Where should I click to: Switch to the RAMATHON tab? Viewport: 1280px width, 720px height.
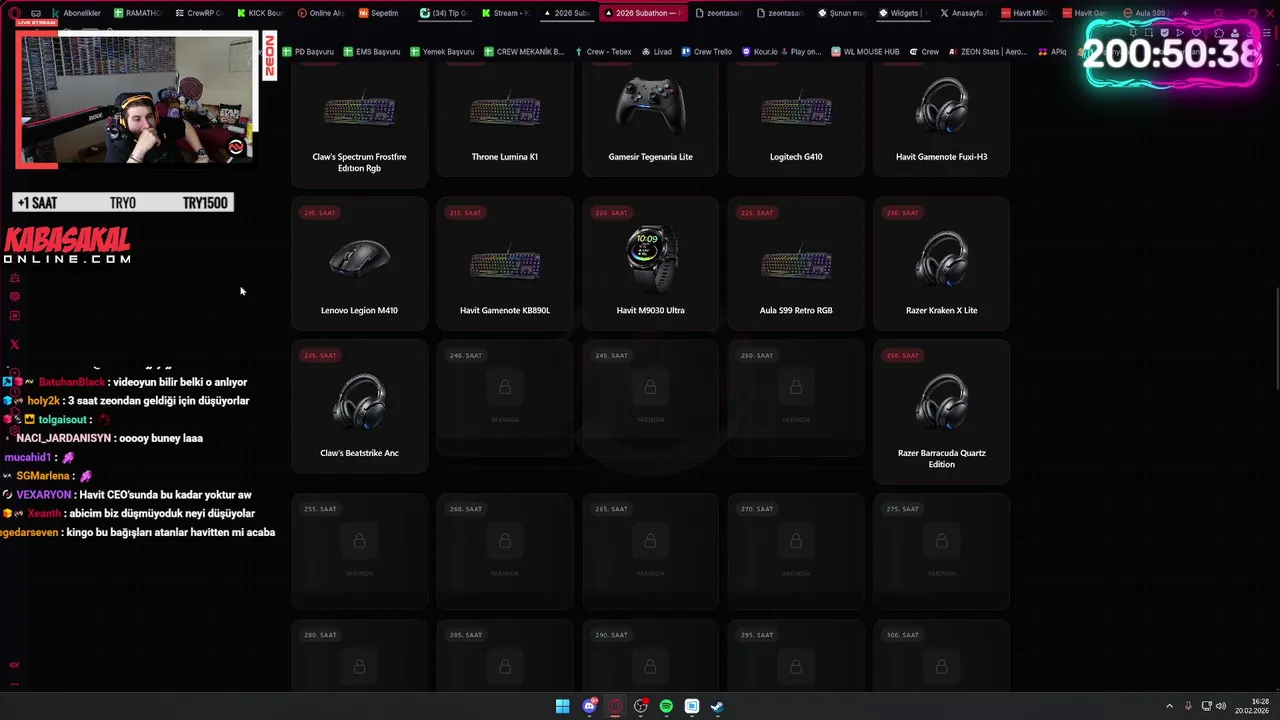138,13
